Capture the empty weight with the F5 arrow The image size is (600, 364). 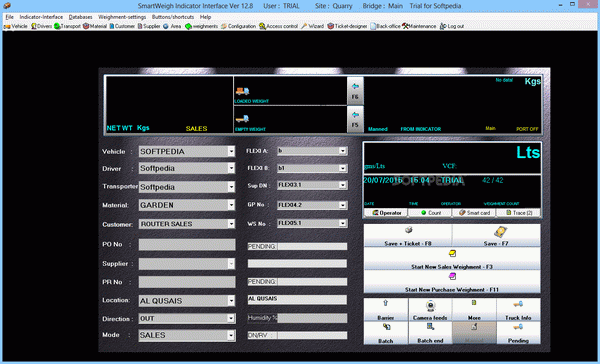[355, 119]
